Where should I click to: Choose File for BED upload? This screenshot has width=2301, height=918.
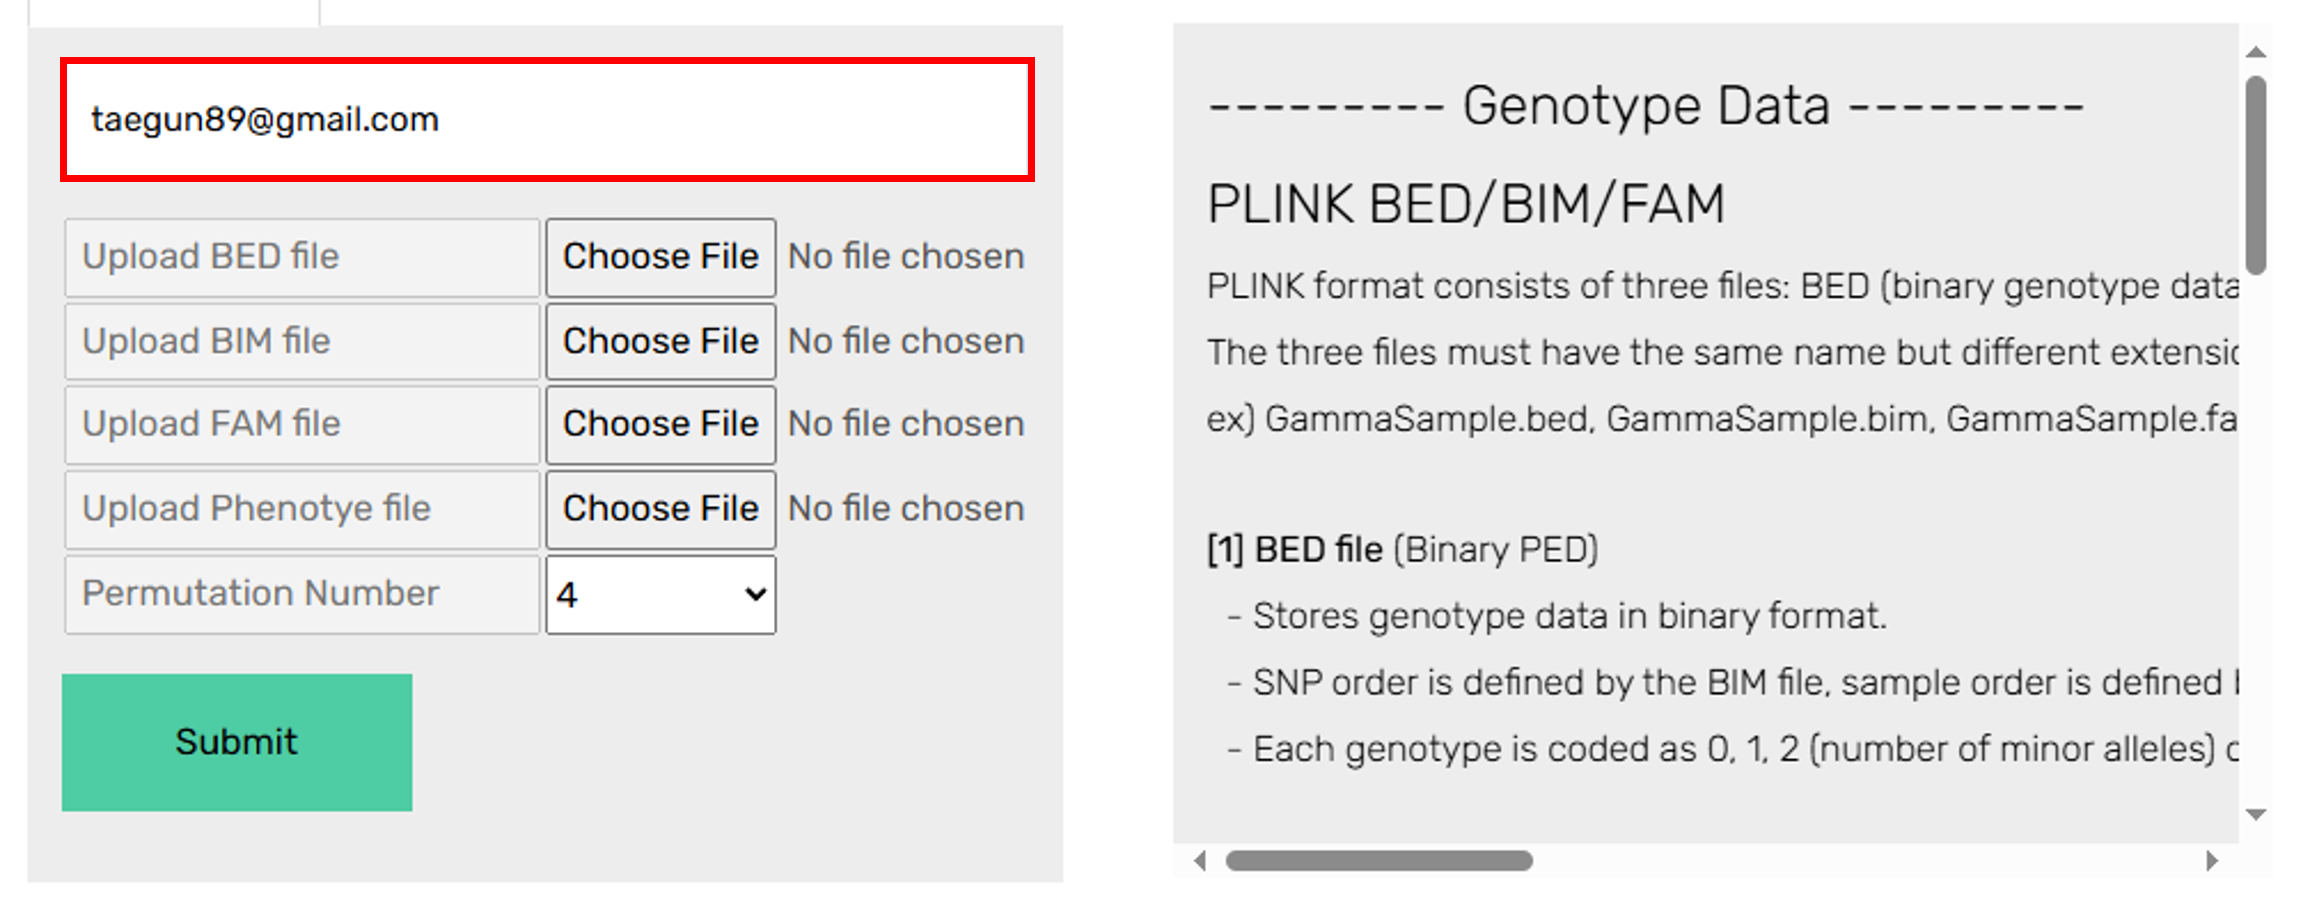point(660,257)
